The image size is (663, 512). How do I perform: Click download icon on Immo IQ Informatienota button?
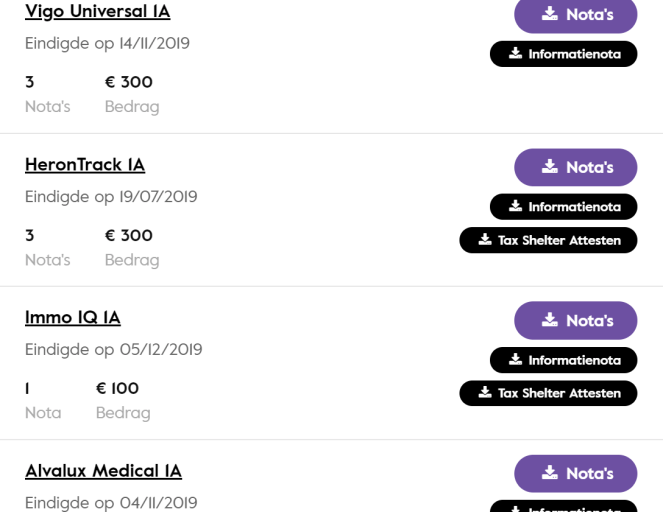point(515,360)
